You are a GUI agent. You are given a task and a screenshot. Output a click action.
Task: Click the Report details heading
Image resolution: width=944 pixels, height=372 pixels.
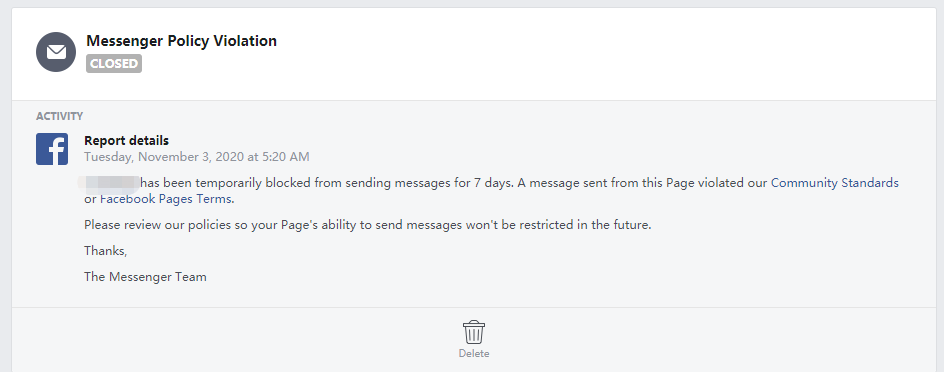(126, 140)
